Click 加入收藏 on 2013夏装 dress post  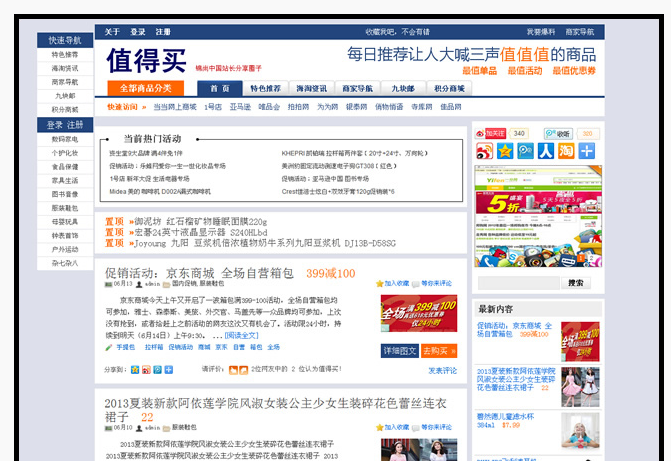tap(392, 427)
